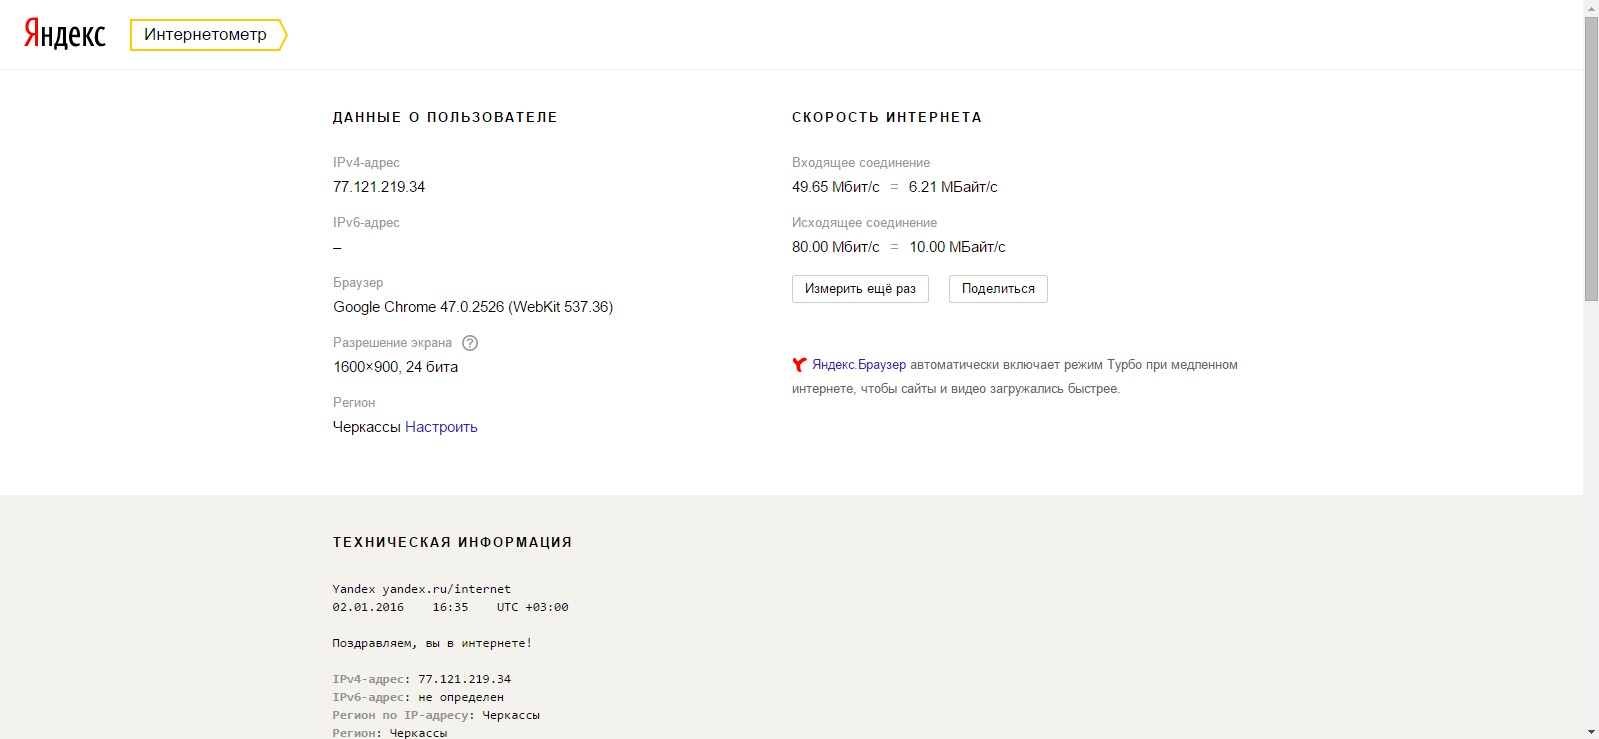1599x739 pixels.
Task: Click the Входящее соединение label
Action: (x=861, y=163)
